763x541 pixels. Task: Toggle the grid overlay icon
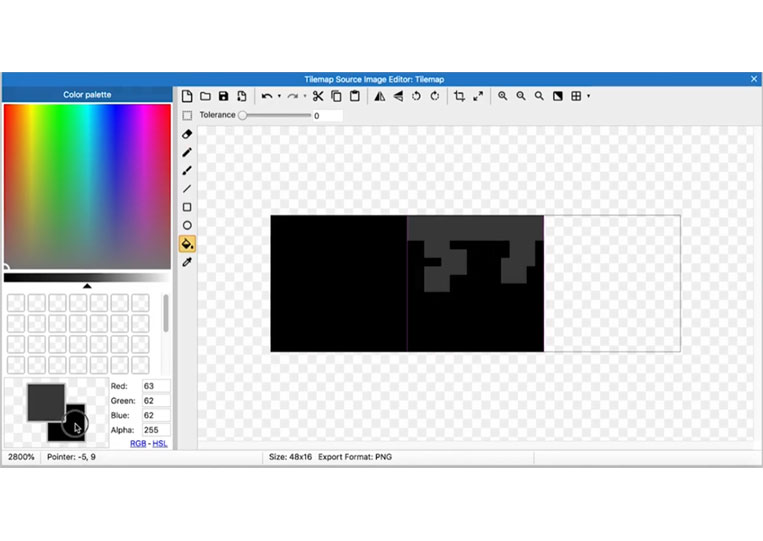click(576, 96)
